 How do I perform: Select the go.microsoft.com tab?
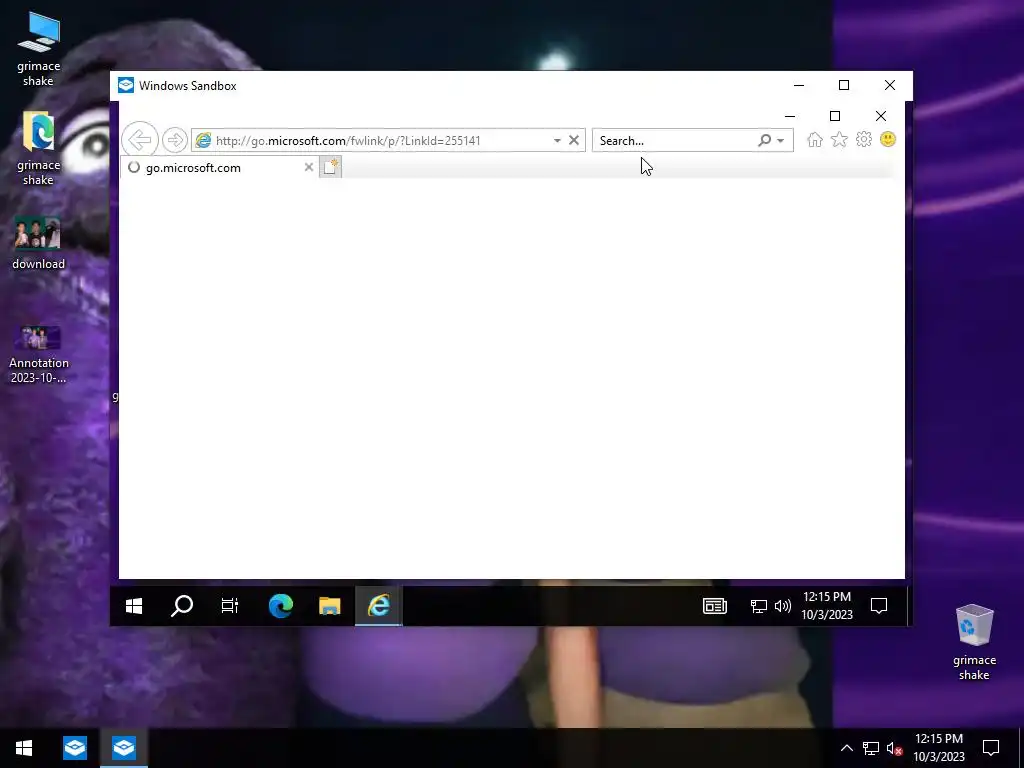[x=219, y=168]
